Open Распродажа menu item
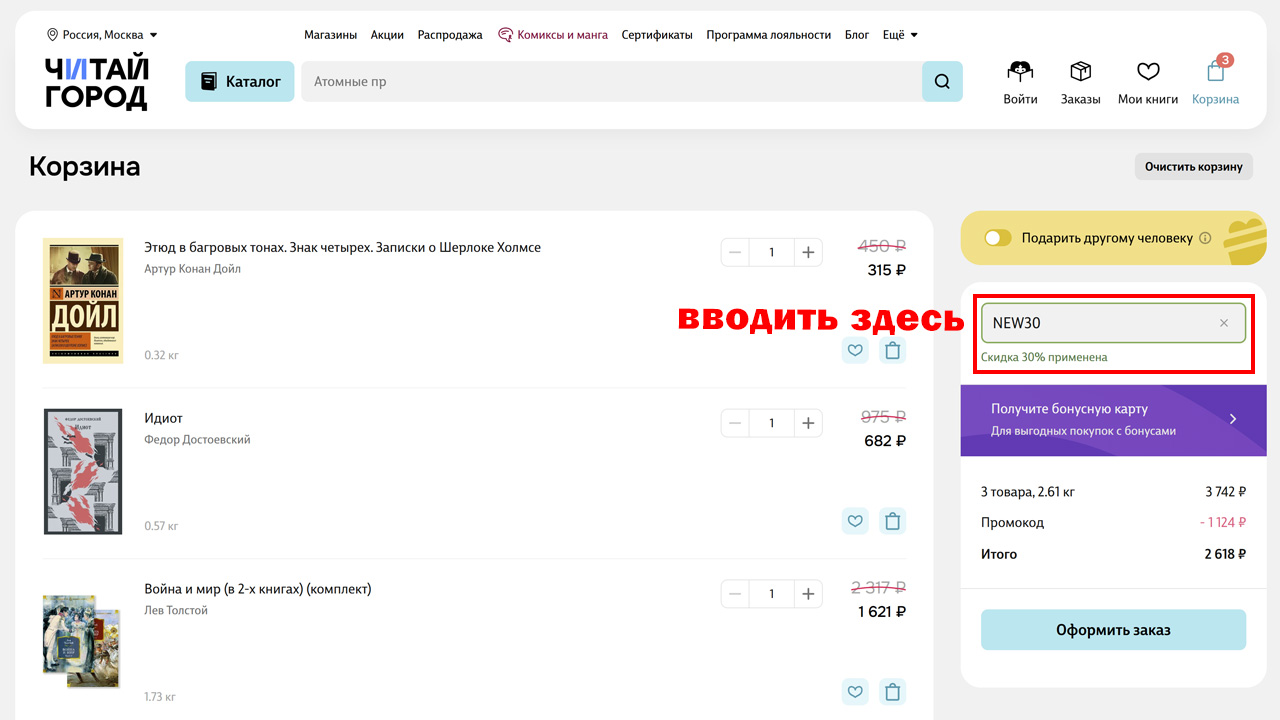Image resolution: width=1280 pixels, height=720 pixels. point(450,35)
